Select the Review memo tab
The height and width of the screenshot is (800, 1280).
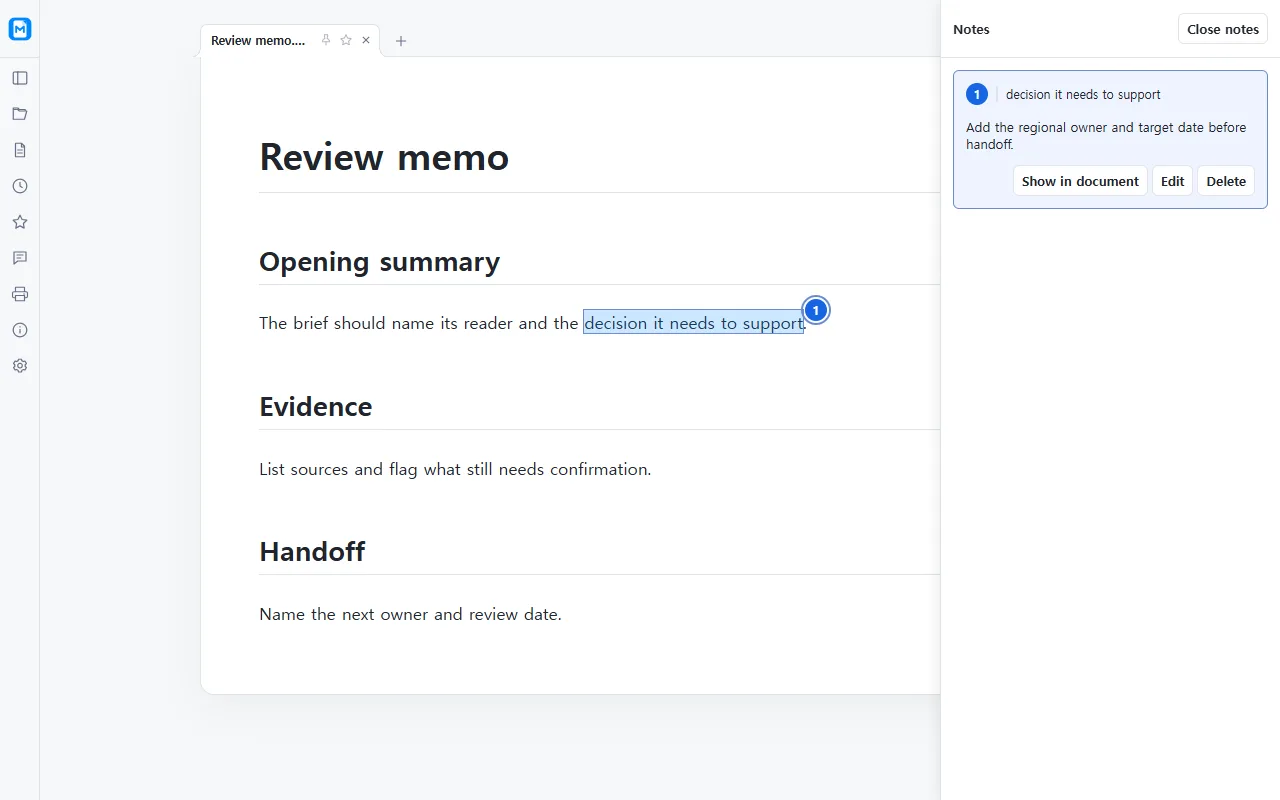[258, 40]
